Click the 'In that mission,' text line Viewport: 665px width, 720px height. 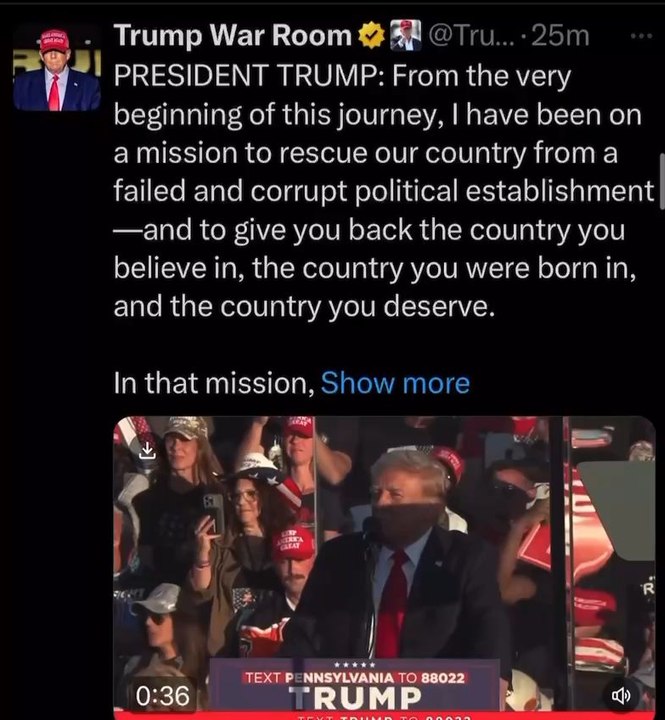(214, 382)
